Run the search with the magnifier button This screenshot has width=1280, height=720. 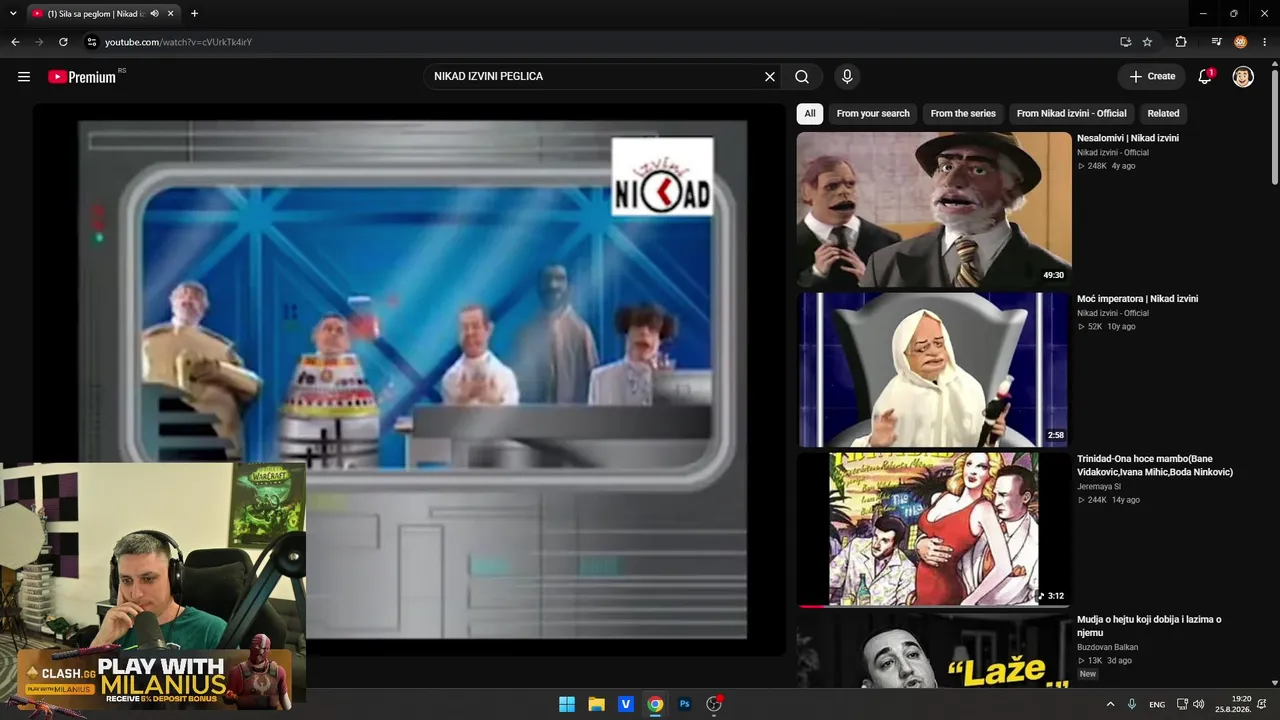[x=802, y=76]
